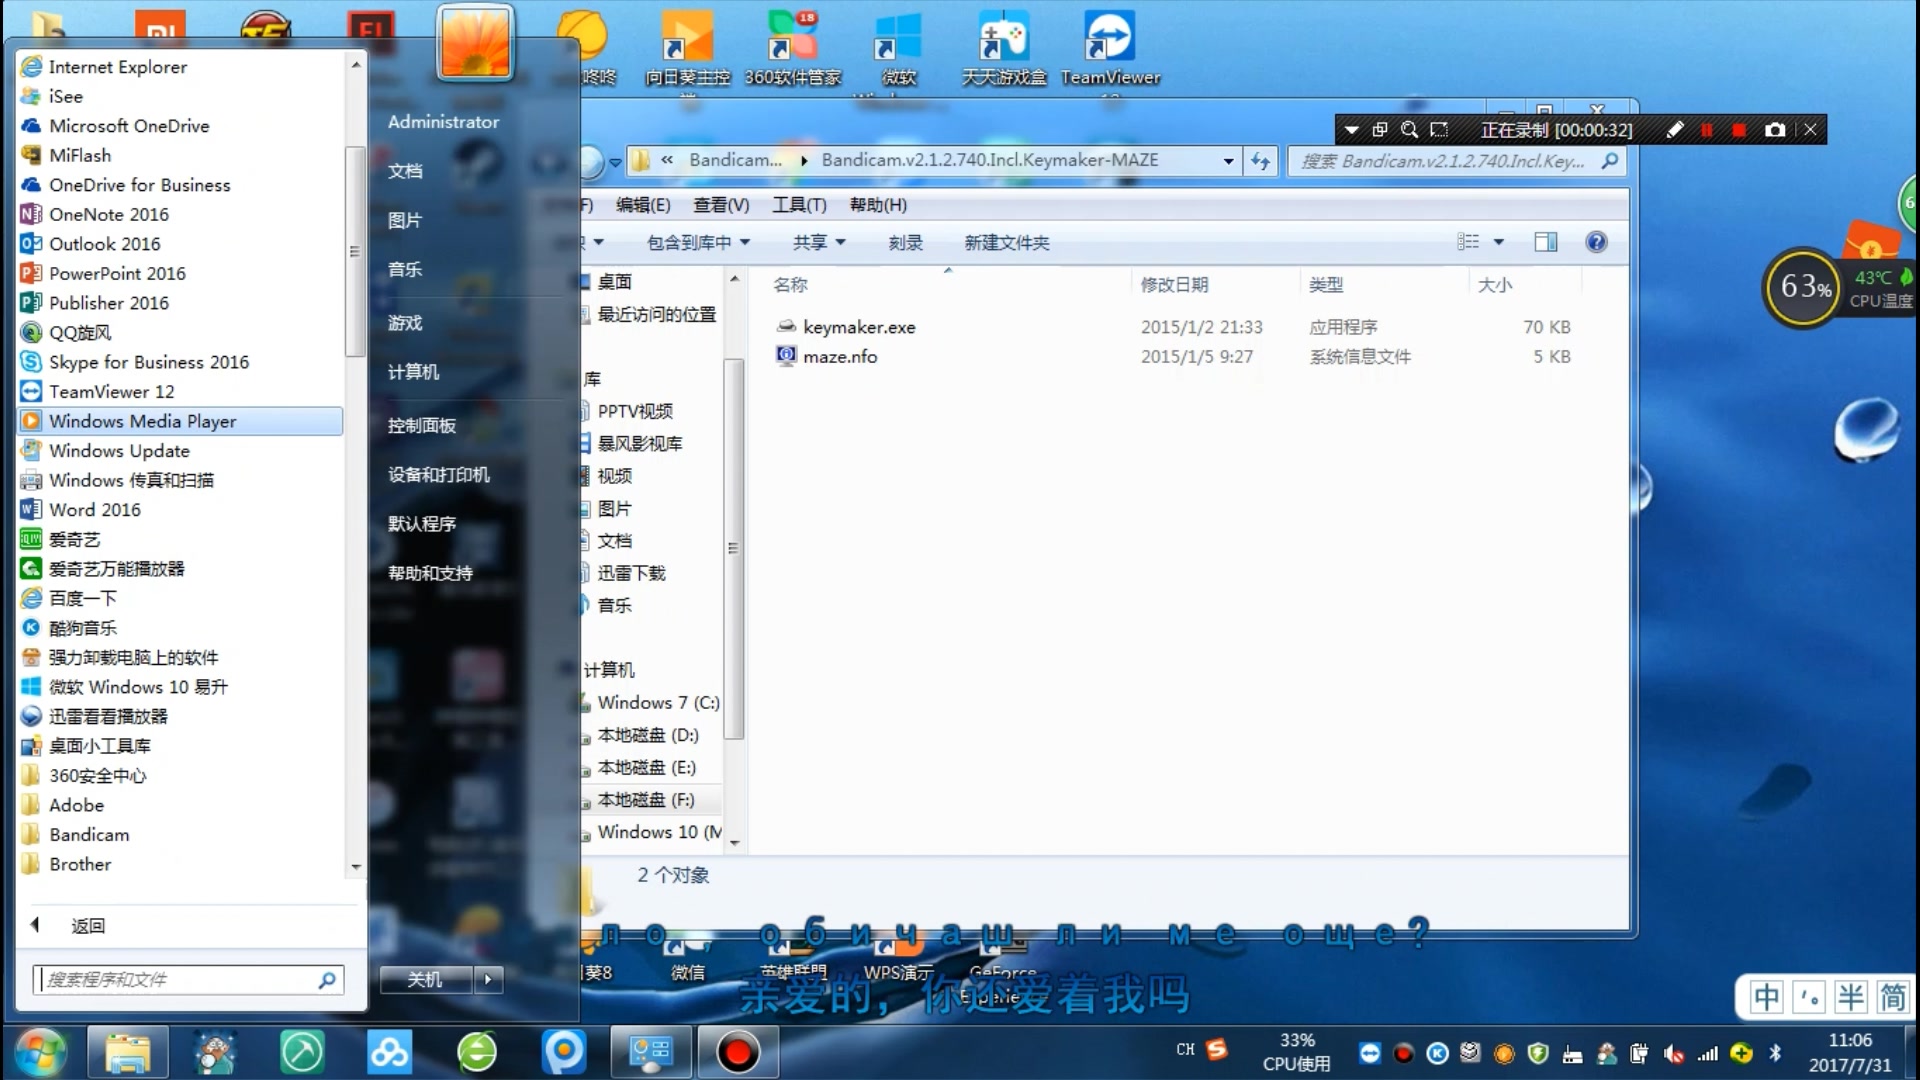Click the Explorer search Bandicam folder box
This screenshot has height=1080, width=1920.
pos(1456,161)
